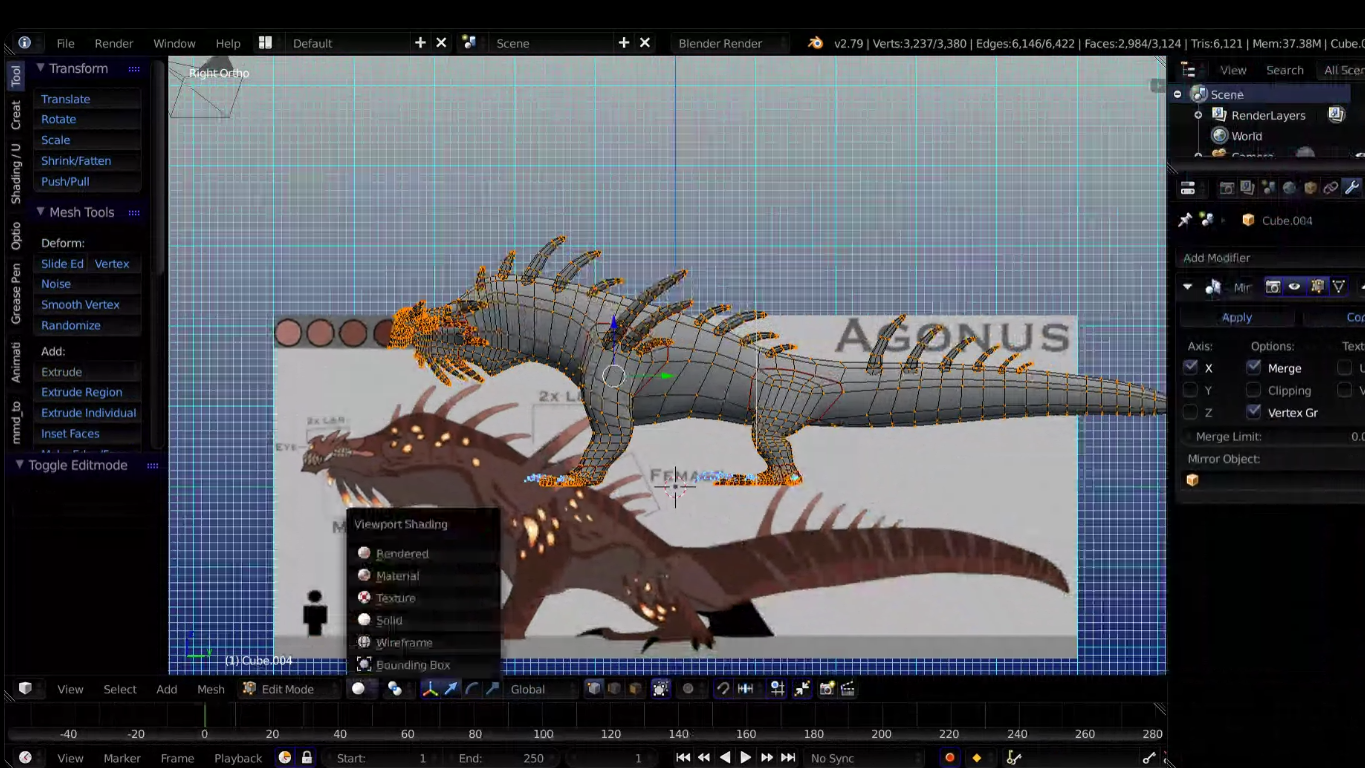Enable the Y axis mirror checkbox

(1190, 390)
